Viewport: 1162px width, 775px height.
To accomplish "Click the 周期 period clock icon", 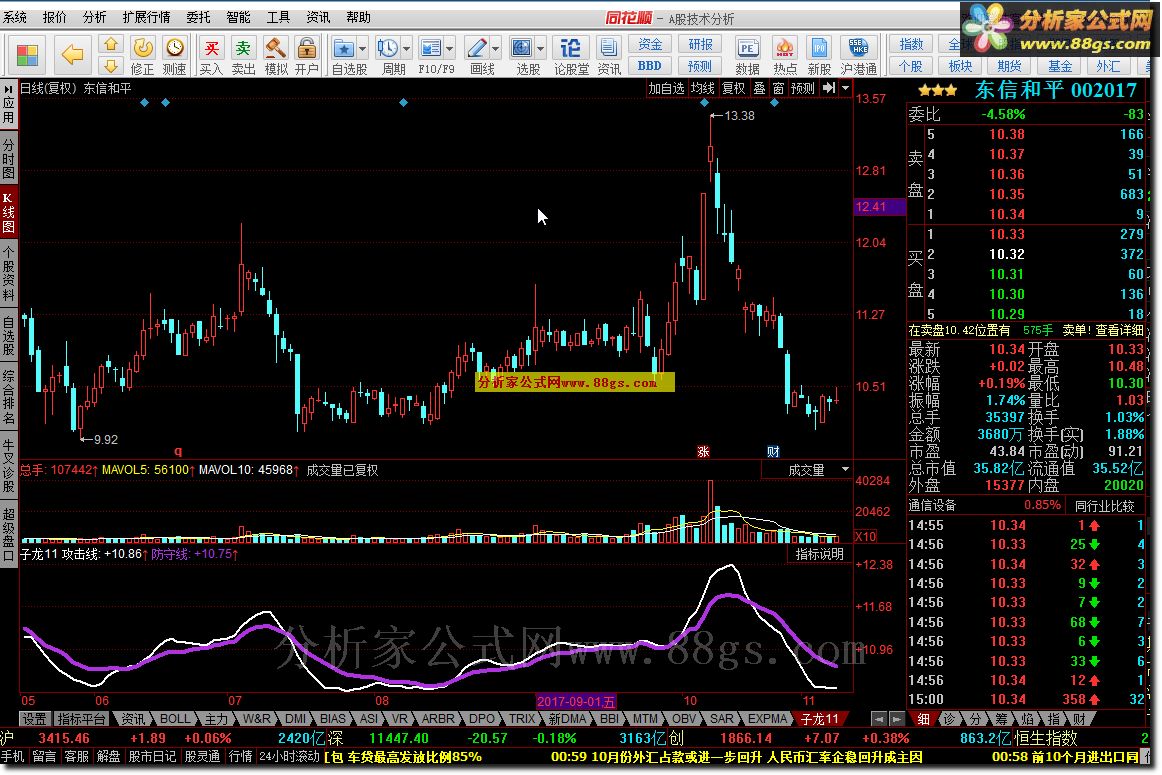I will pyautogui.click(x=388, y=49).
